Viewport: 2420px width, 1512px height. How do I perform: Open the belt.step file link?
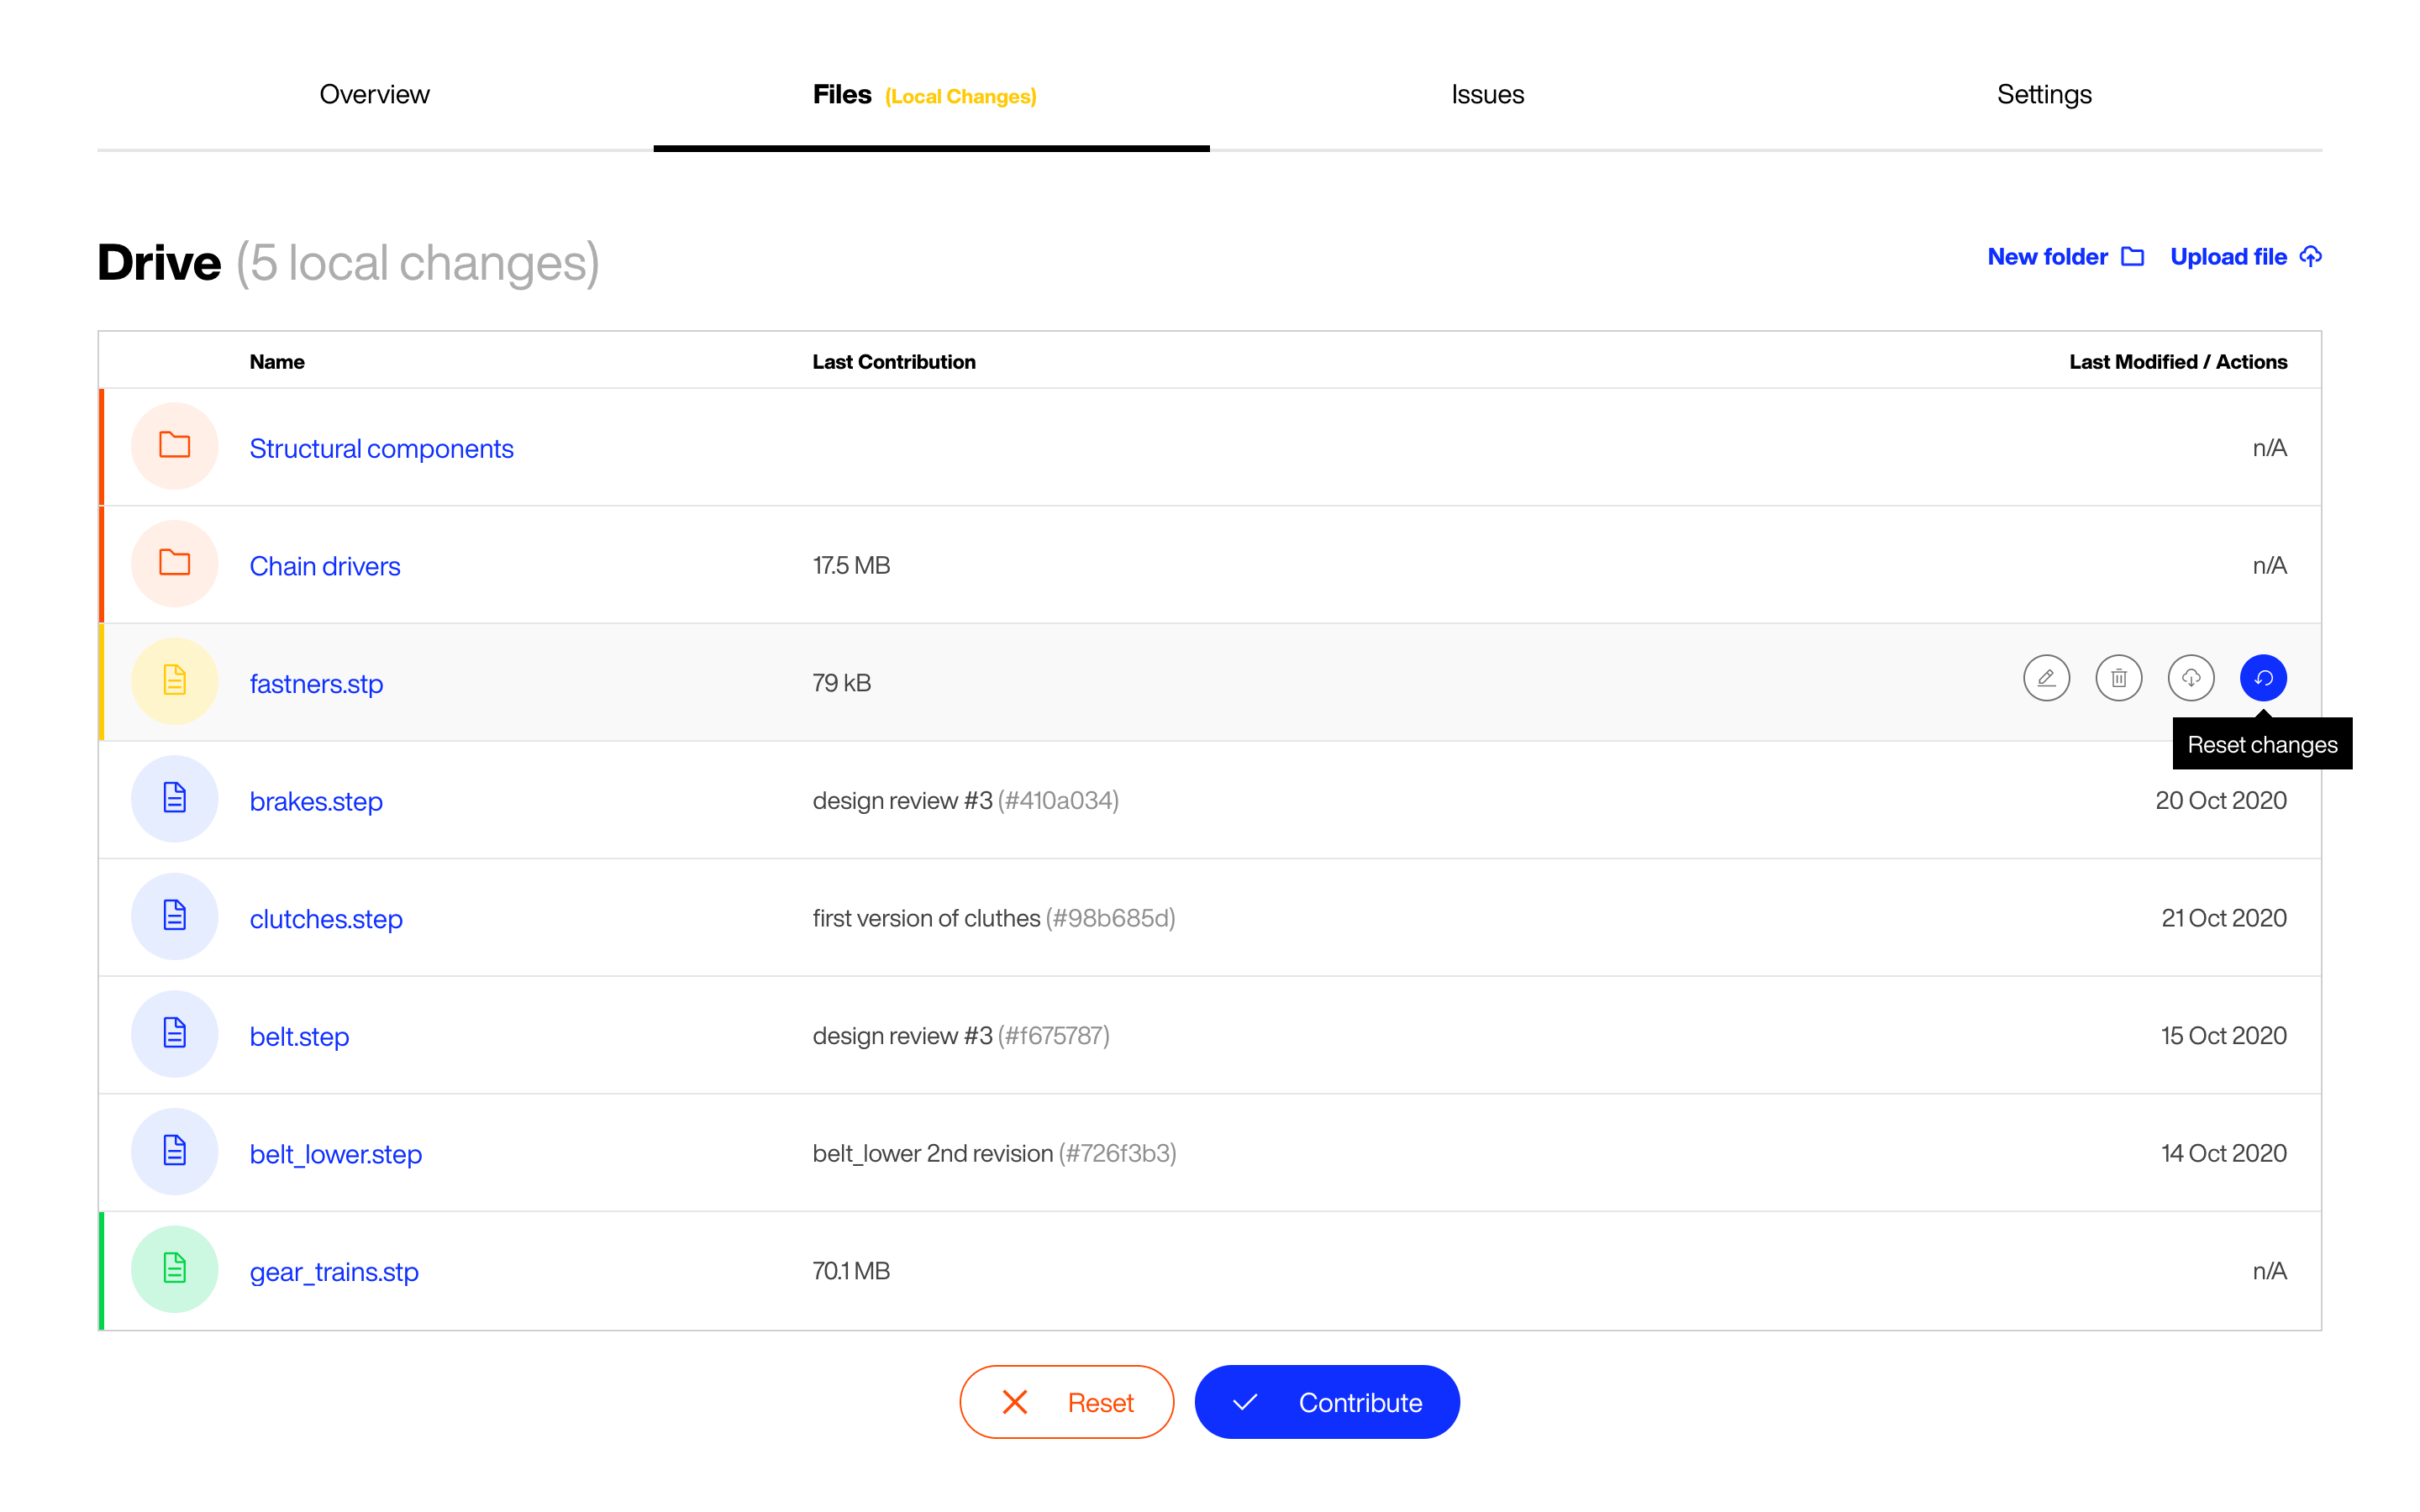click(x=299, y=1036)
